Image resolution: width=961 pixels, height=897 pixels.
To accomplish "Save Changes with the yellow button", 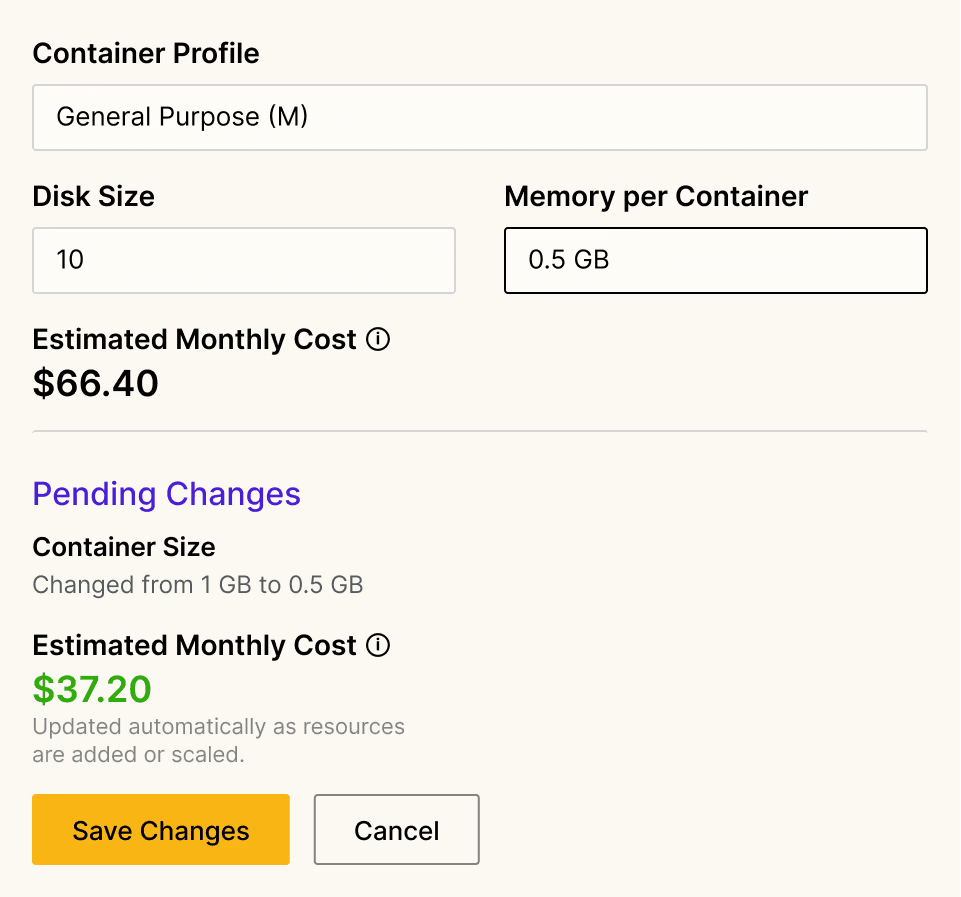I will (x=161, y=830).
